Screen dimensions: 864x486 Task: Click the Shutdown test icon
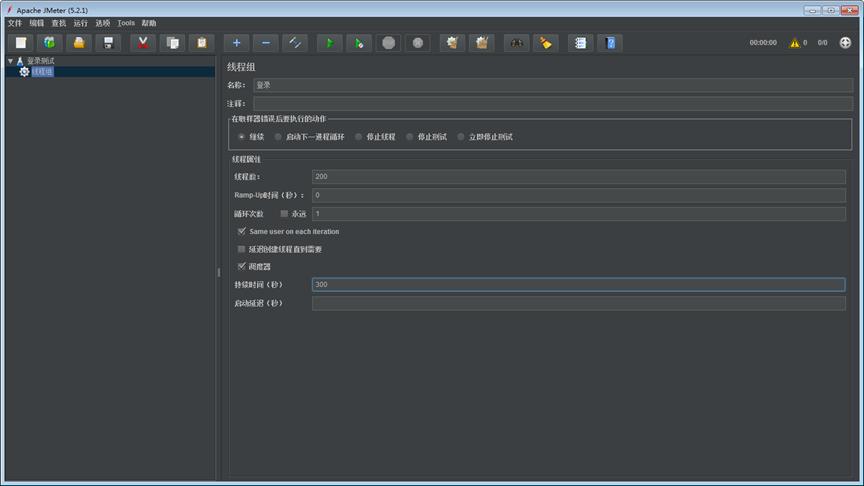[418, 43]
